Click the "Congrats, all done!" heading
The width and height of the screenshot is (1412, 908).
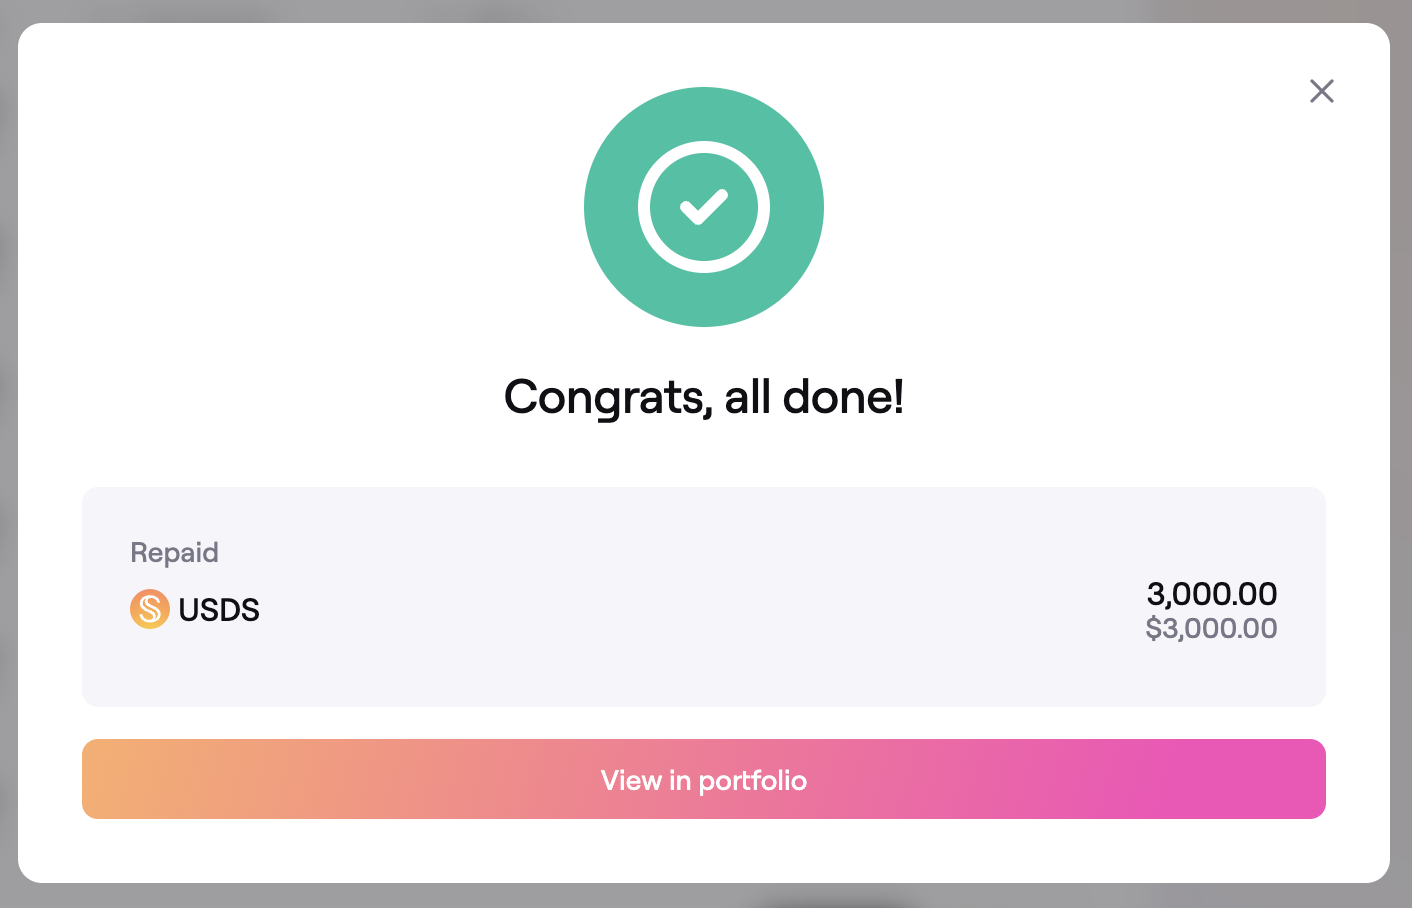(x=704, y=397)
